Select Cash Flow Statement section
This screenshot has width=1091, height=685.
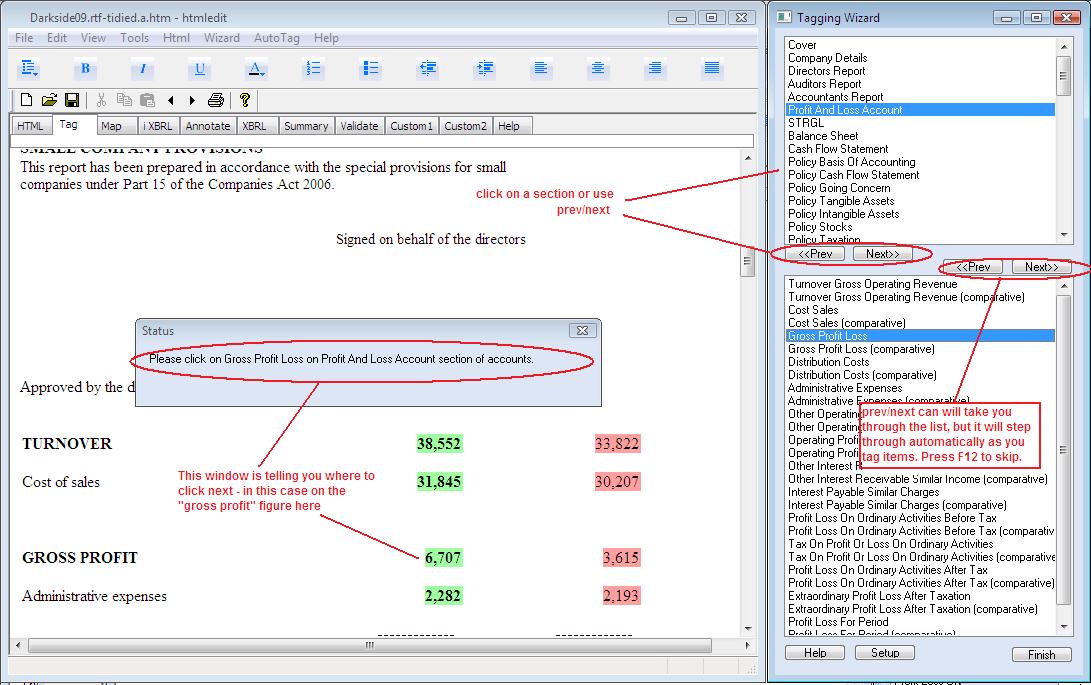pyautogui.click(x=838, y=149)
